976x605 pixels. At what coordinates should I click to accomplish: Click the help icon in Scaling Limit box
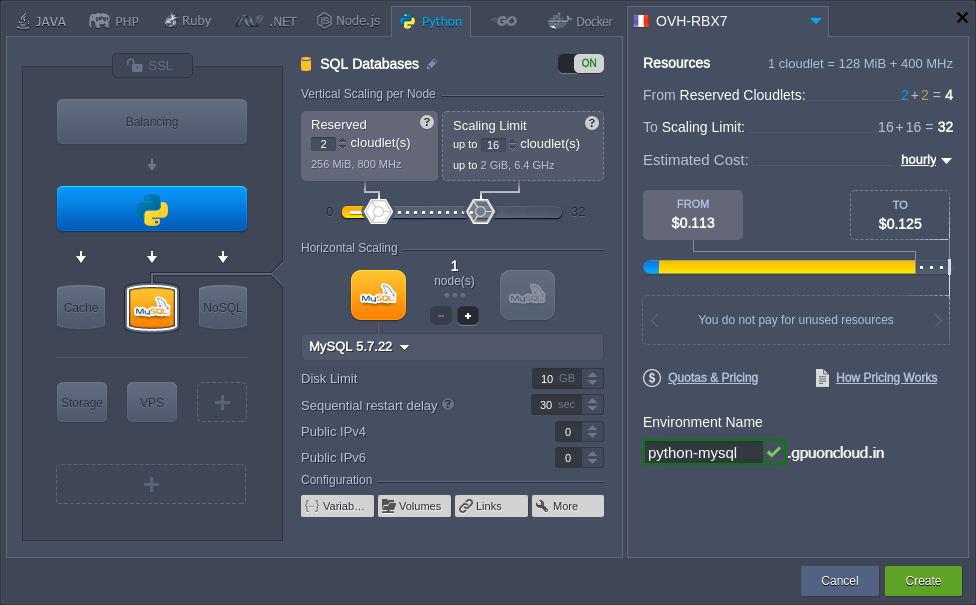pyautogui.click(x=592, y=123)
